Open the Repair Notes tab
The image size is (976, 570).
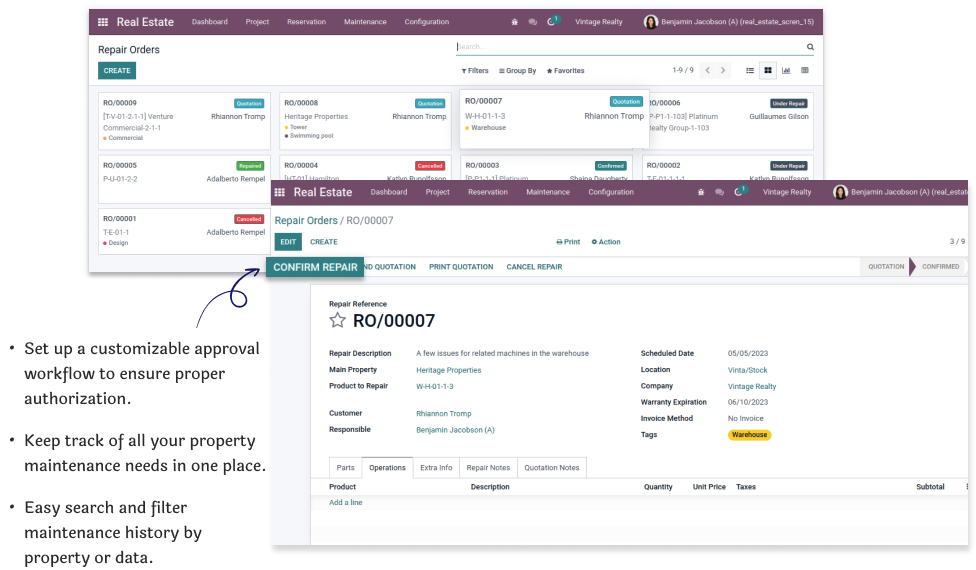[x=488, y=467]
